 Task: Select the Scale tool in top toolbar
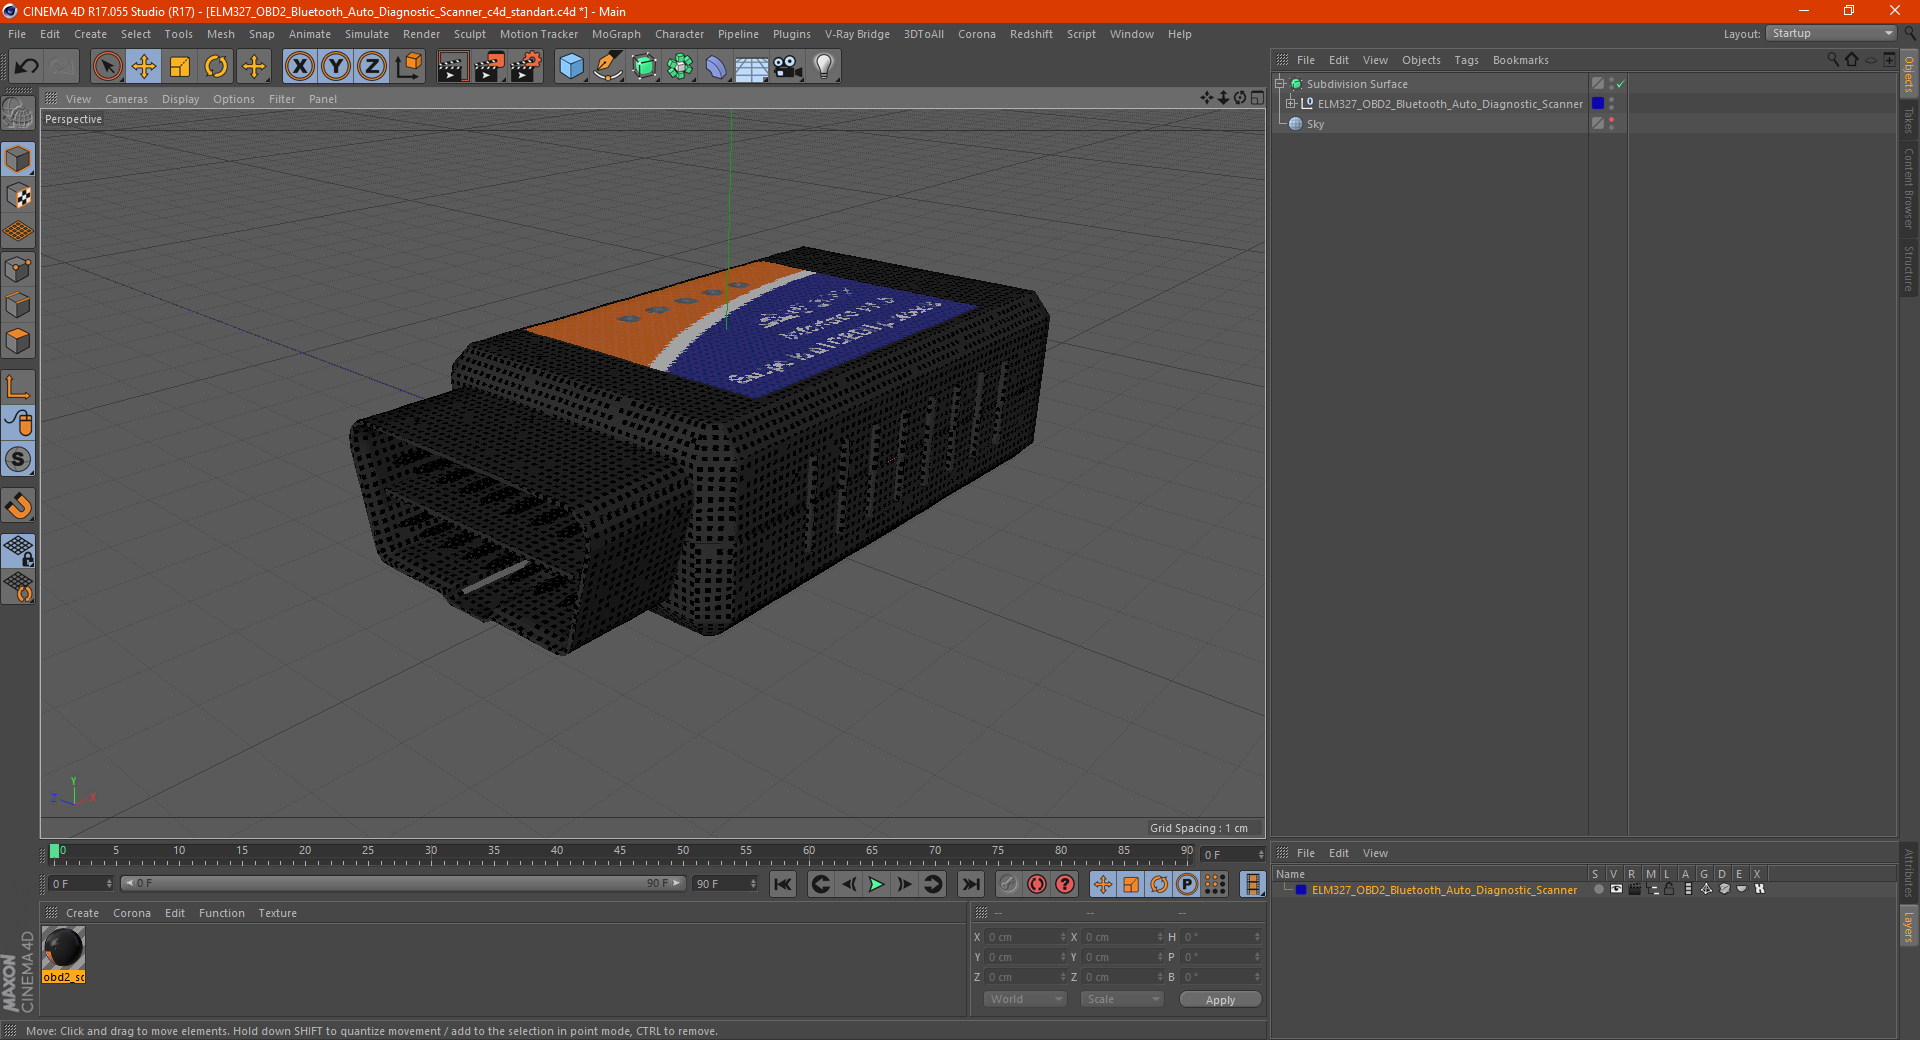point(180,67)
